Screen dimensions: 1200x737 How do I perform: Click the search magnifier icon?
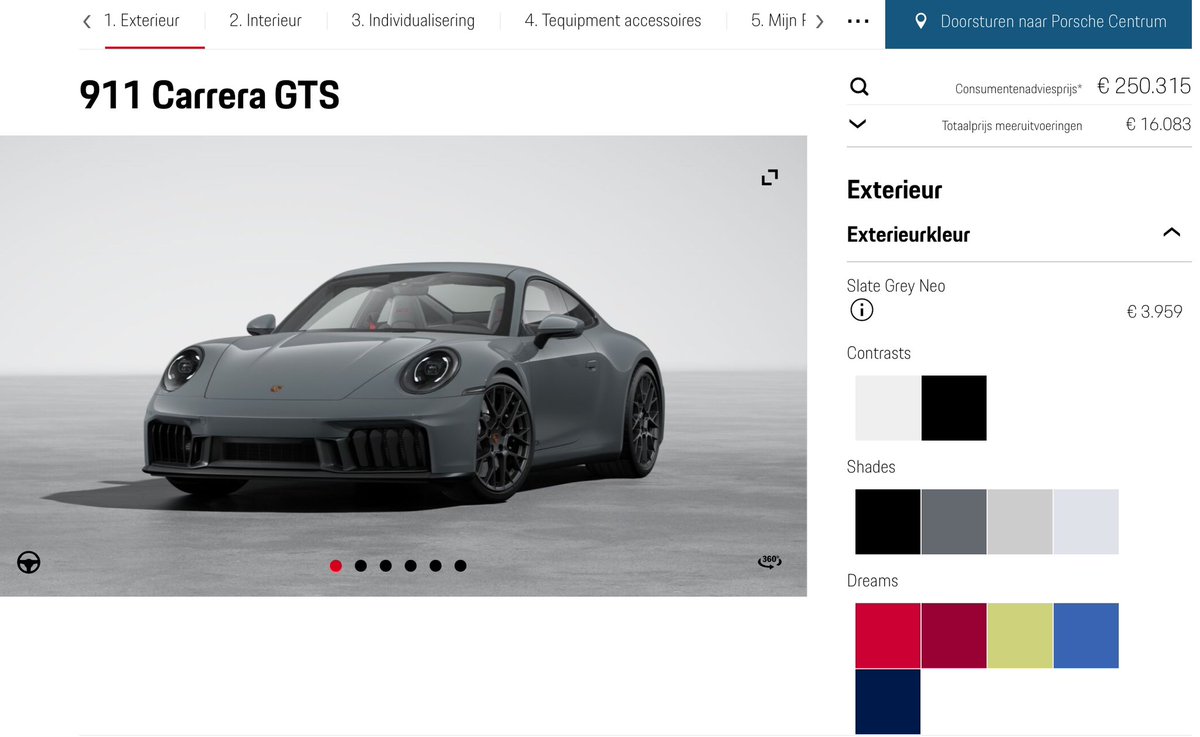pyautogui.click(x=859, y=87)
